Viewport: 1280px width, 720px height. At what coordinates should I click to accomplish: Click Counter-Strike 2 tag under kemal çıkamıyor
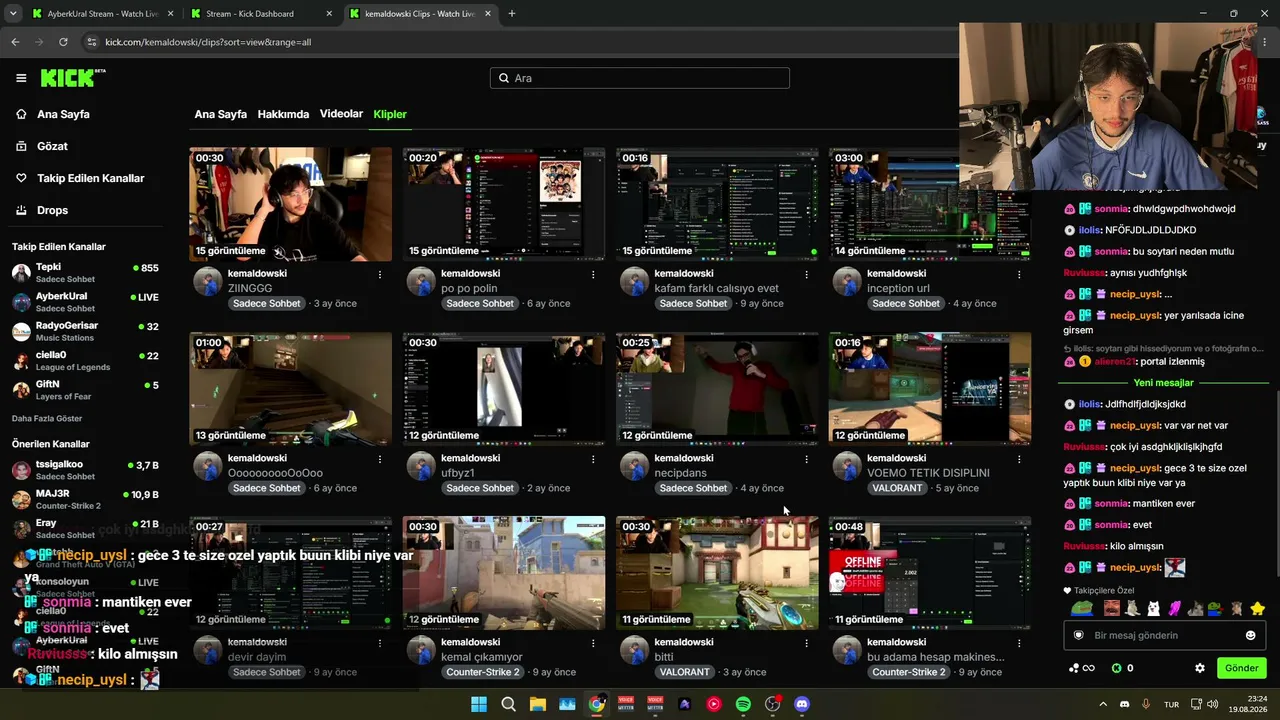[x=483, y=672]
